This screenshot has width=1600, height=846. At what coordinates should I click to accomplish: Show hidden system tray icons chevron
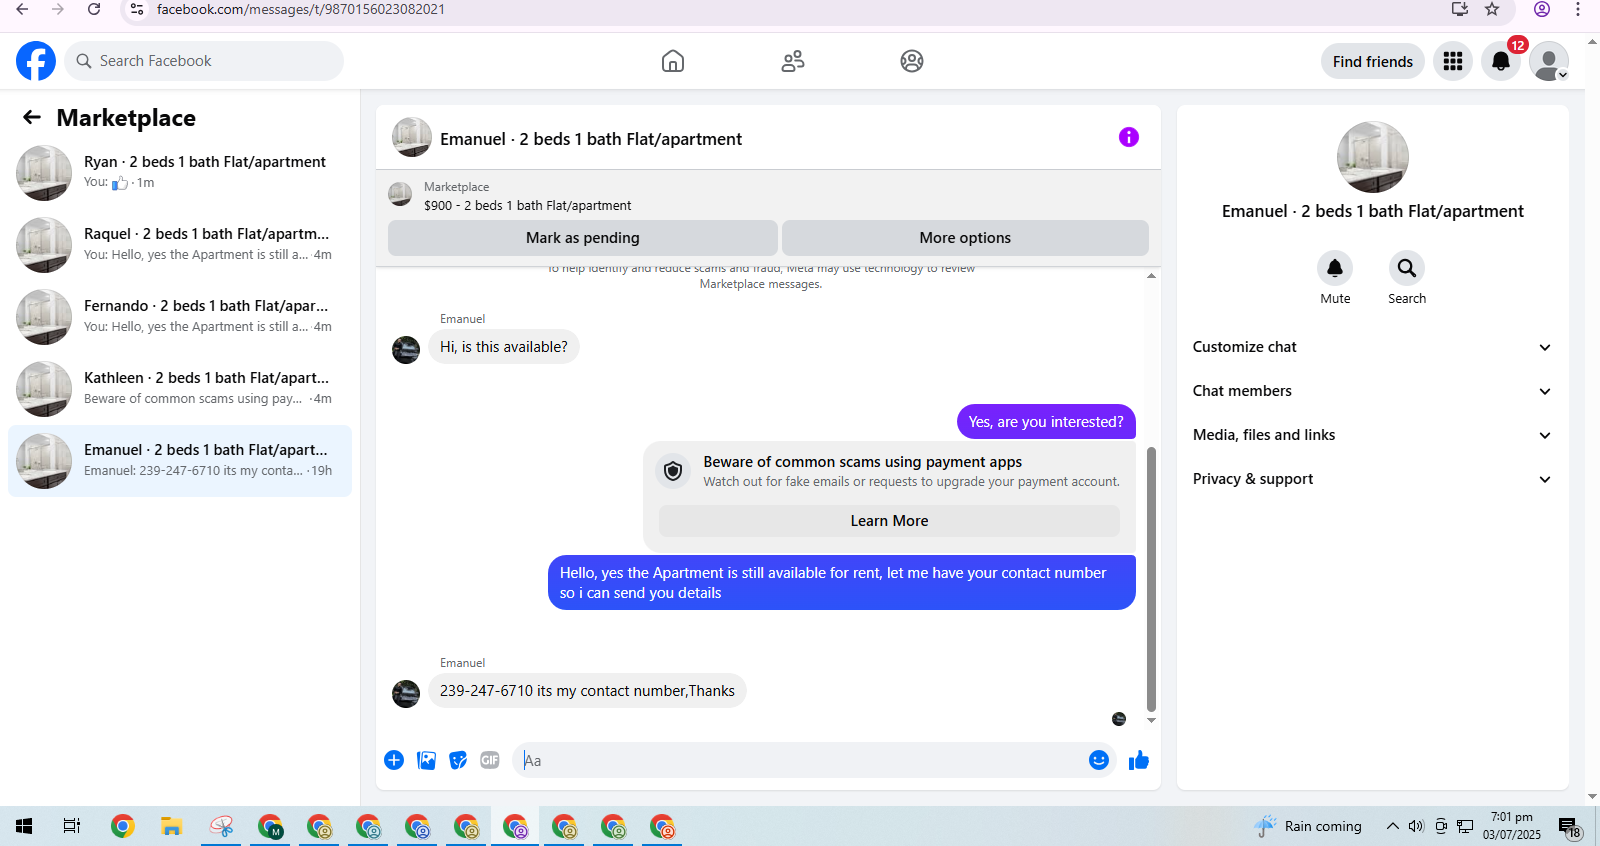point(1392,826)
